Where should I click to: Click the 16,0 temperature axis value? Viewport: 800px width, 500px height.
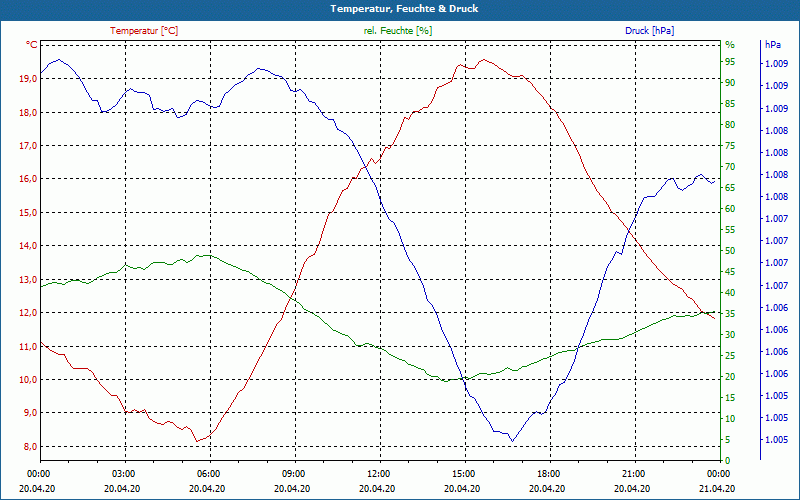[28, 179]
